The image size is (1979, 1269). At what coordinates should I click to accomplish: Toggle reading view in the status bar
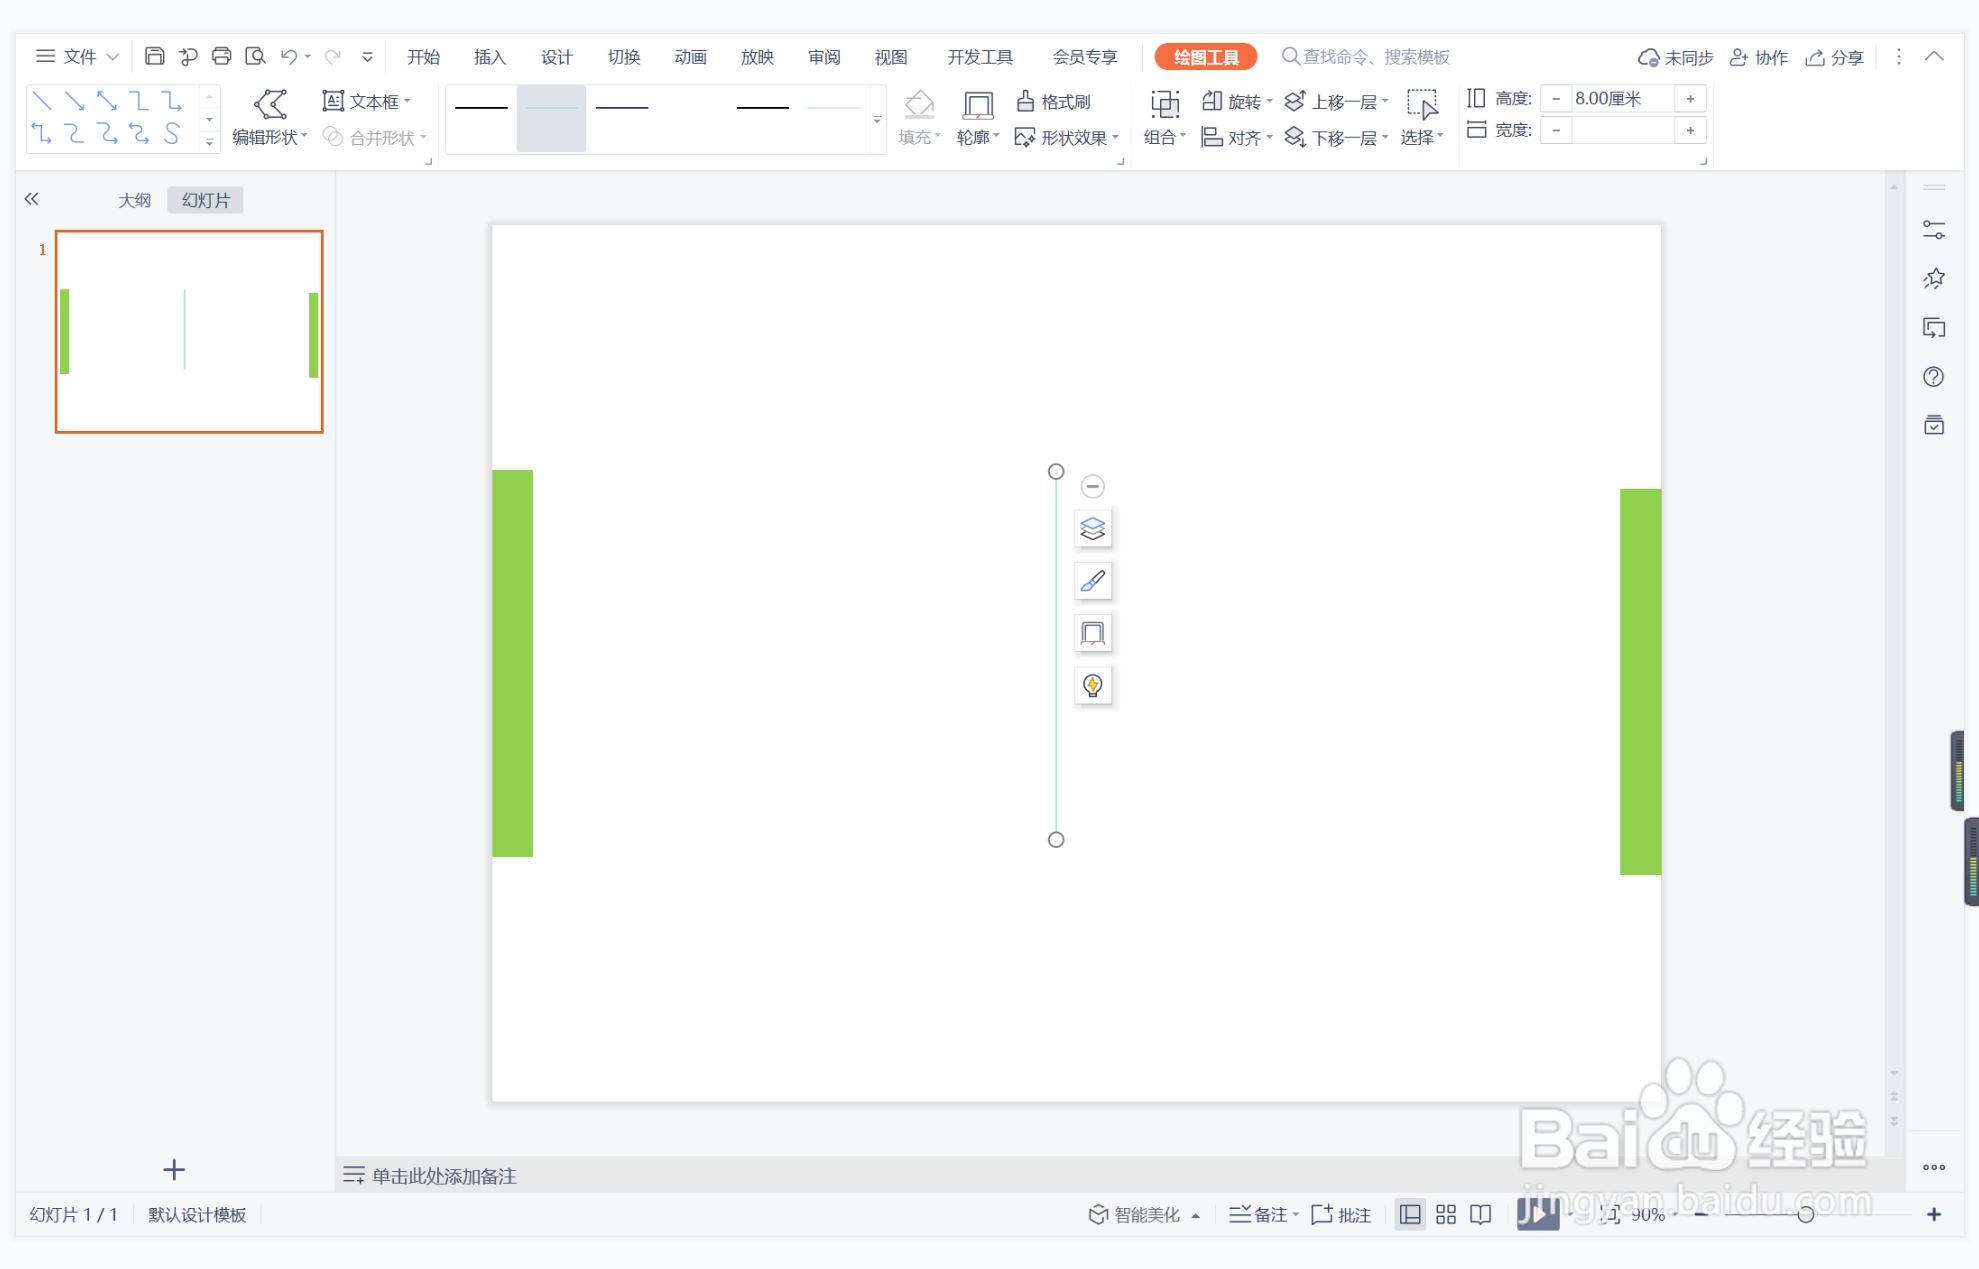[1481, 1214]
